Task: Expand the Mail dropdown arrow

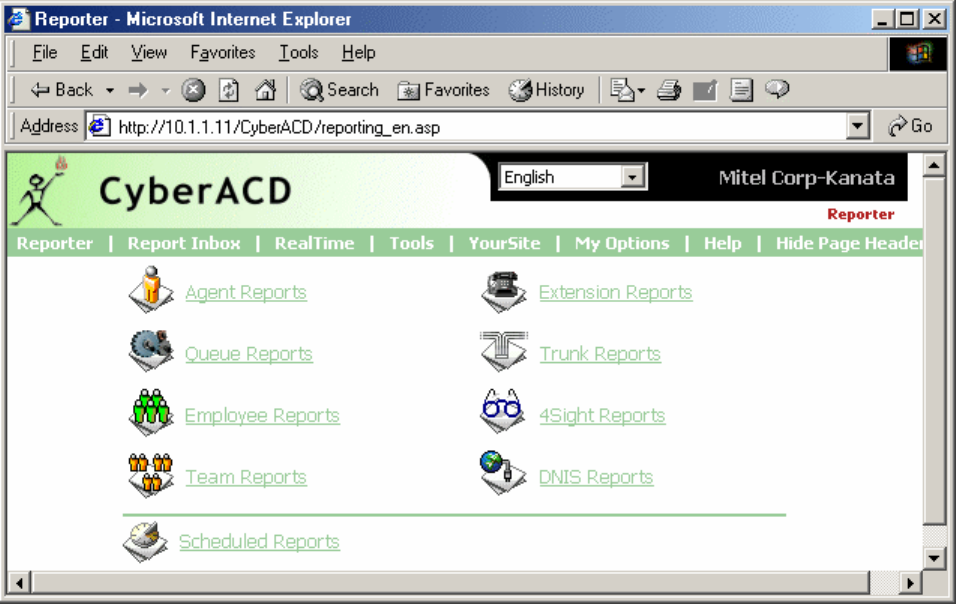Action: 641,91
